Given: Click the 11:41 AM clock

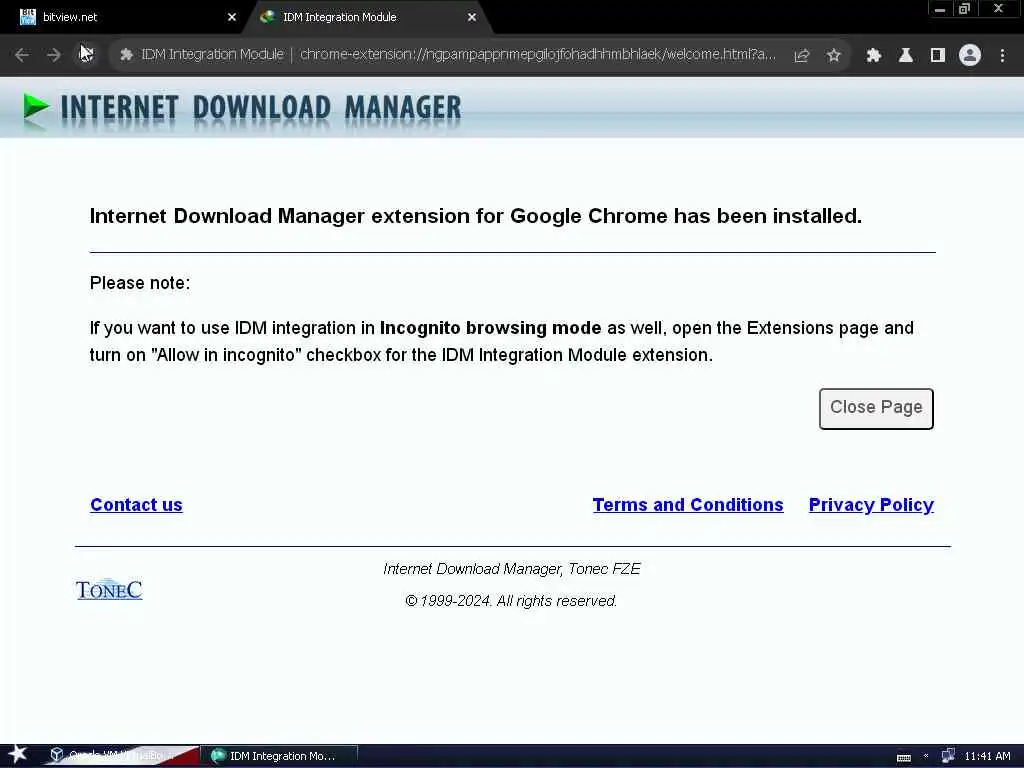Looking at the screenshot, I should (x=987, y=756).
